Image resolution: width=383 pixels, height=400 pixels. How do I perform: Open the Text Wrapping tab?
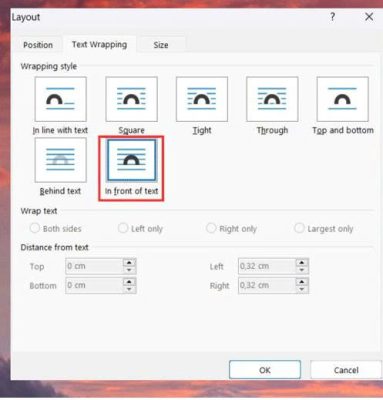(x=99, y=45)
